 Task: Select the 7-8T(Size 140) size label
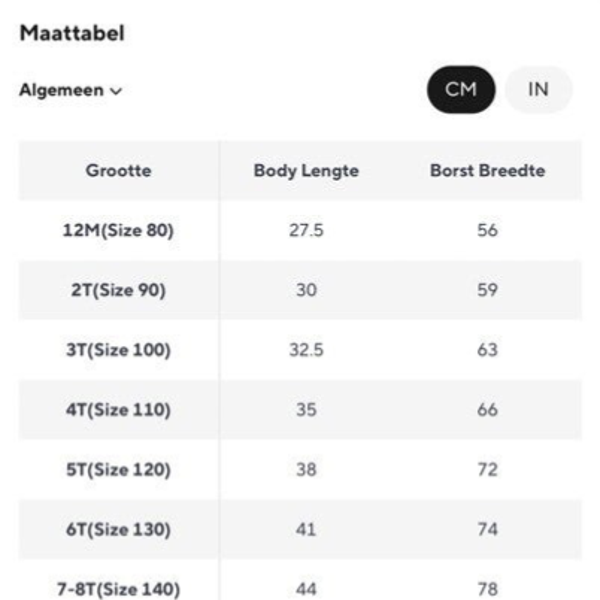click(x=118, y=588)
